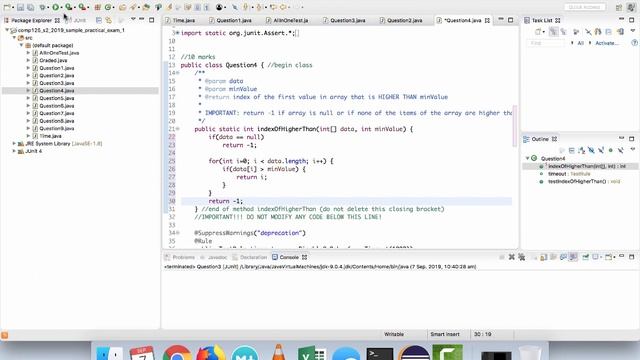The width and height of the screenshot is (640, 360).
Task: Open the Chrome icon in the Dock
Action: coord(177,353)
